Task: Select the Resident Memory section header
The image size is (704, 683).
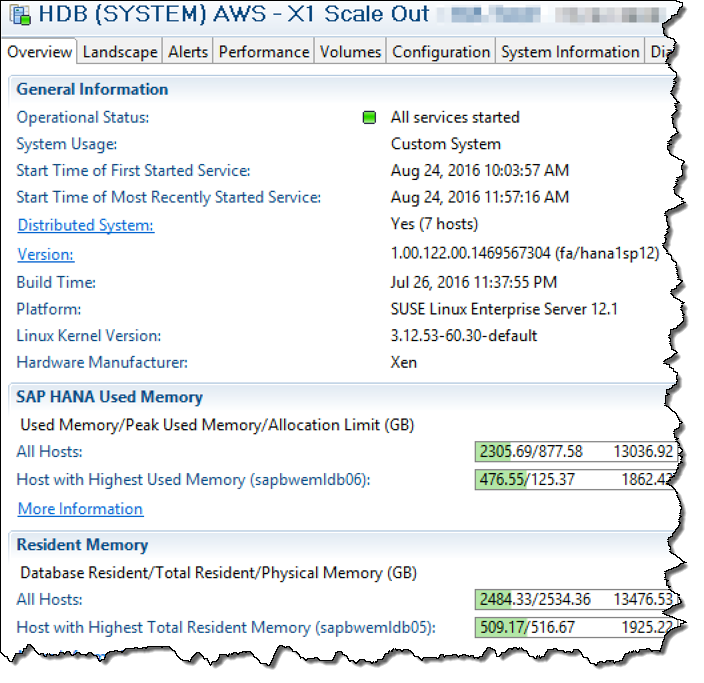Action: coord(82,545)
